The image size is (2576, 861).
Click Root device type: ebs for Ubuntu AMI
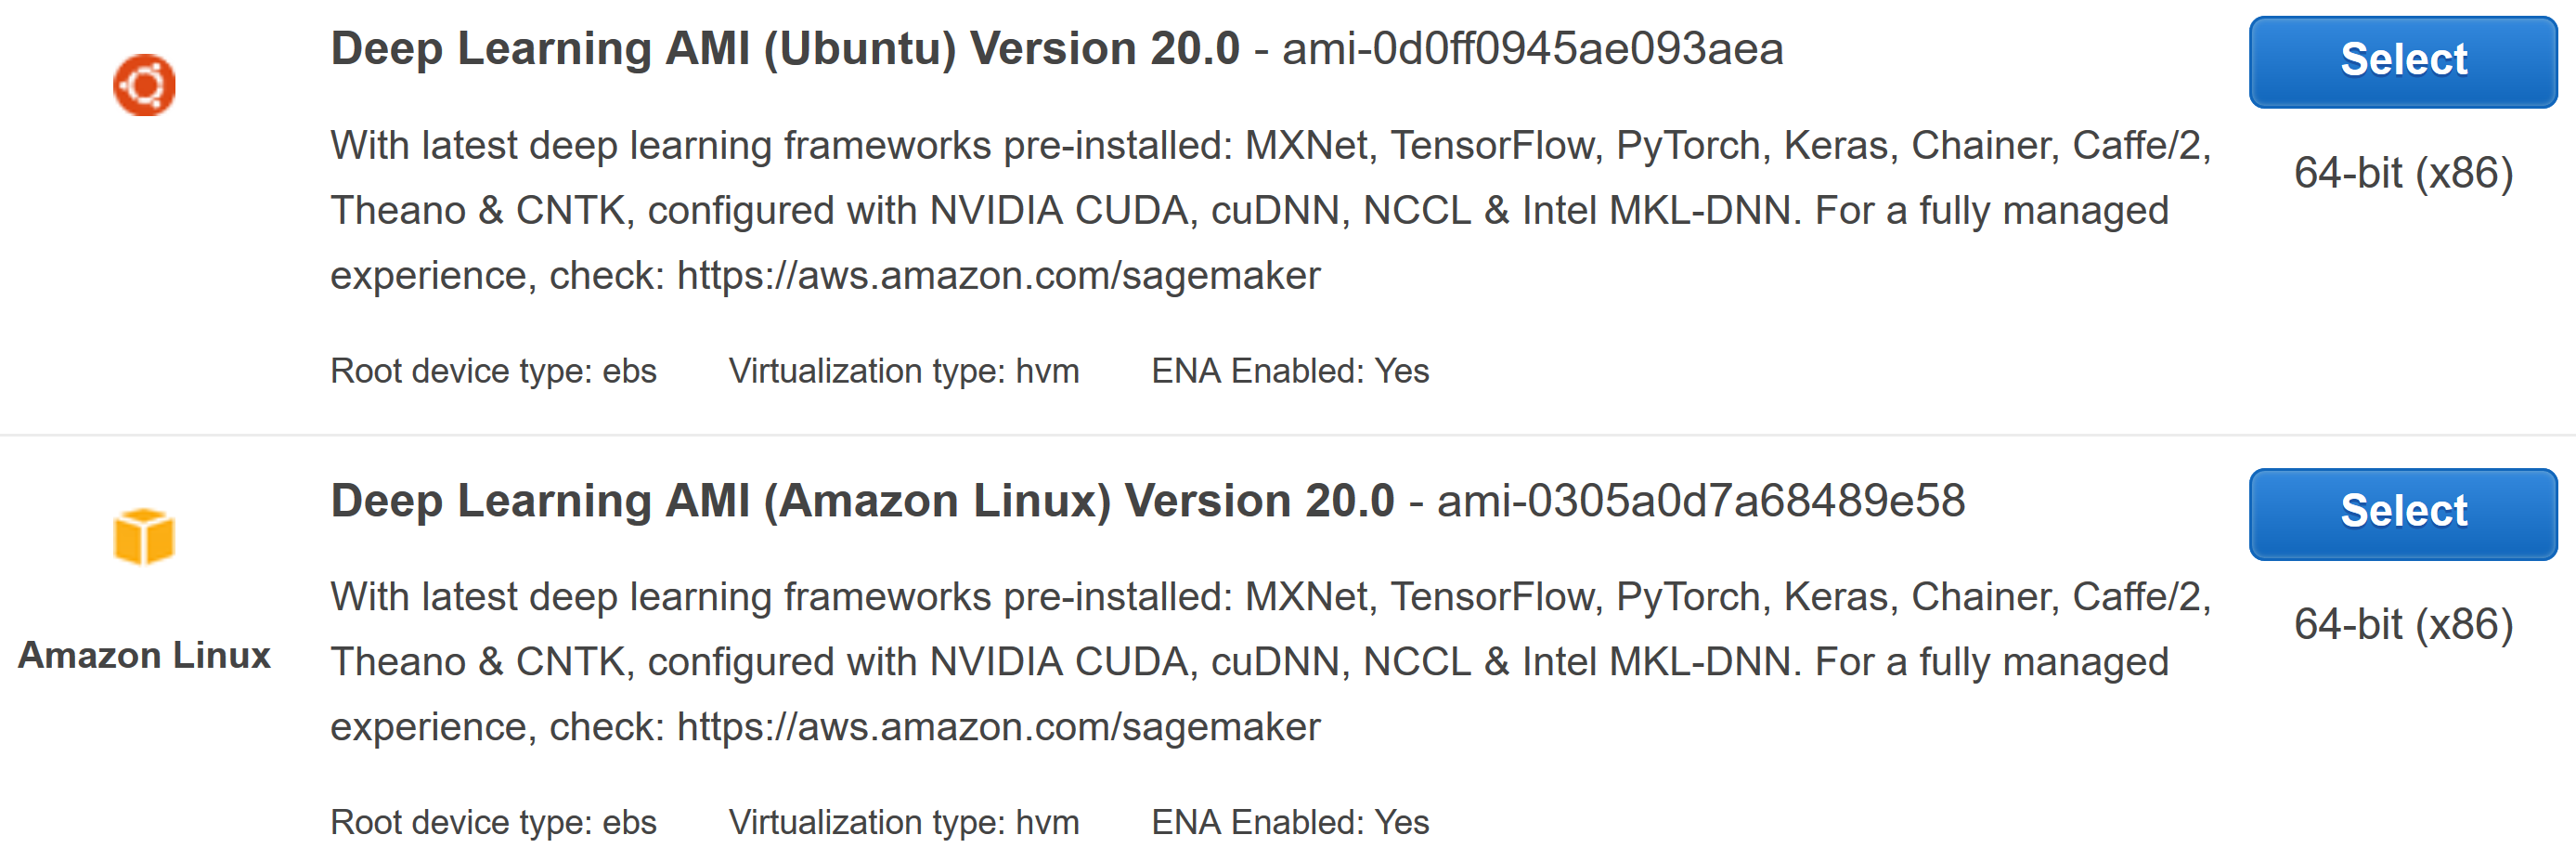pyautogui.click(x=493, y=371)
